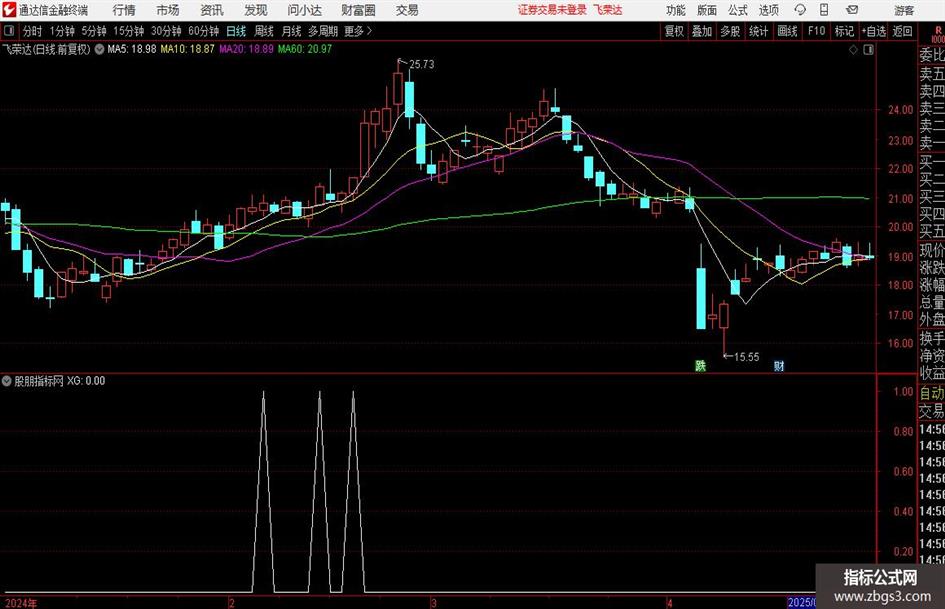Switch to 月线 monthly period
The width and height of the screenshot is (945, 609).
tap(291, 31)
